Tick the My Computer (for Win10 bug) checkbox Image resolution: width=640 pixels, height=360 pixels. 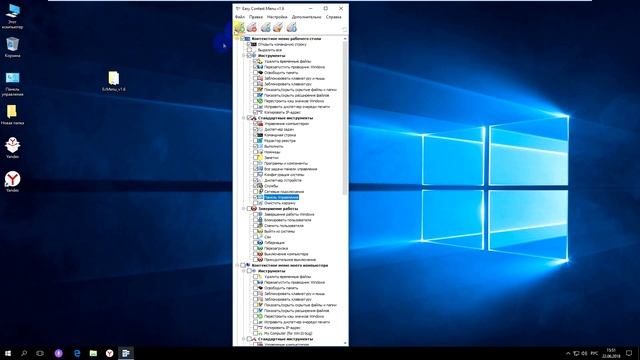coord(256,333)
